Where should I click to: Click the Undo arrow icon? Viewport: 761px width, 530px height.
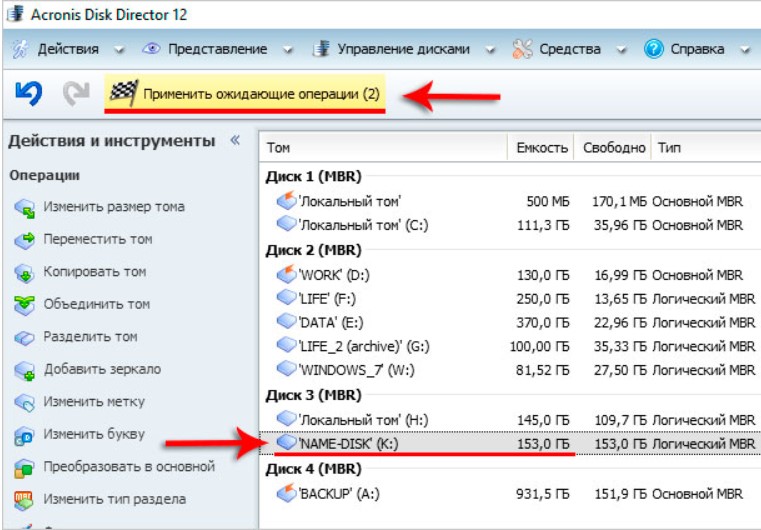click(29, 93)
